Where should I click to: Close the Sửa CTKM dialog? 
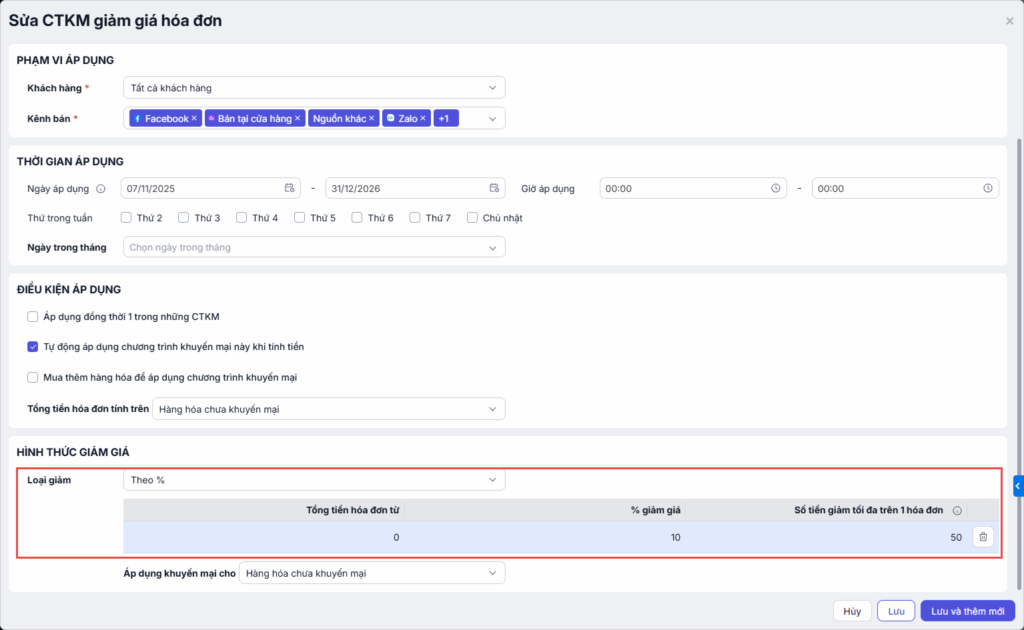tap(1009, 20)
